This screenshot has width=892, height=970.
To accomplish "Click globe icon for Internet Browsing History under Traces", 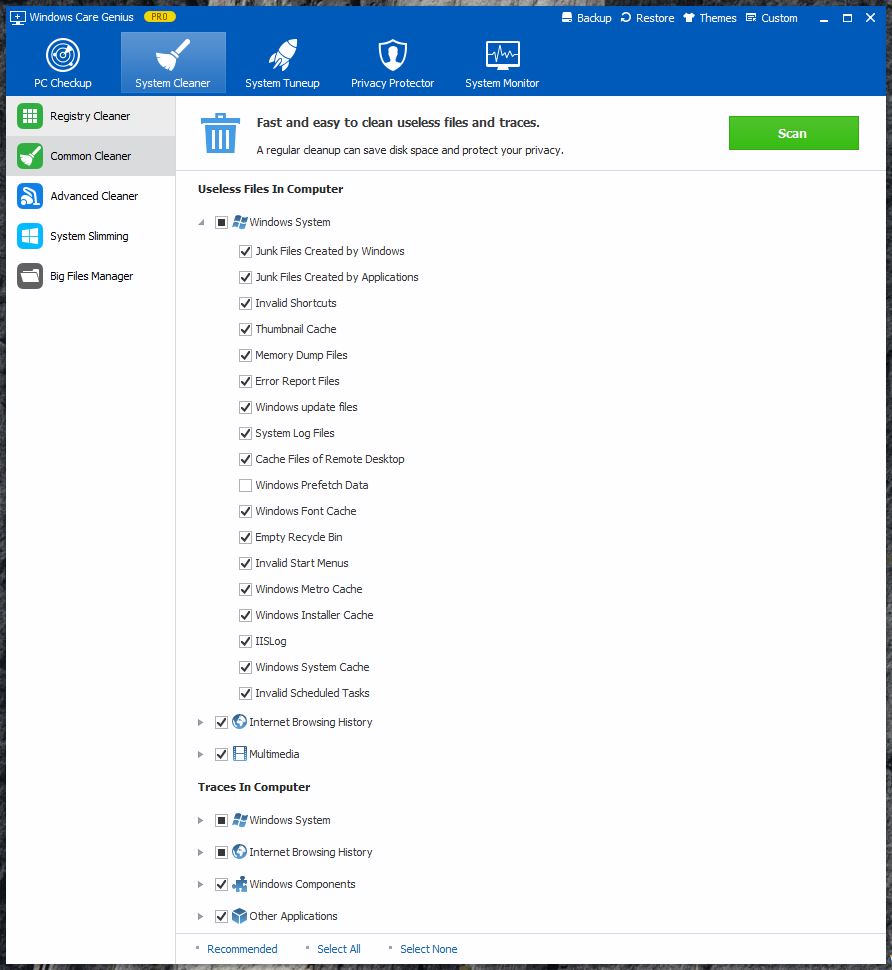I will pyautogui.click(x=239, y=852).
